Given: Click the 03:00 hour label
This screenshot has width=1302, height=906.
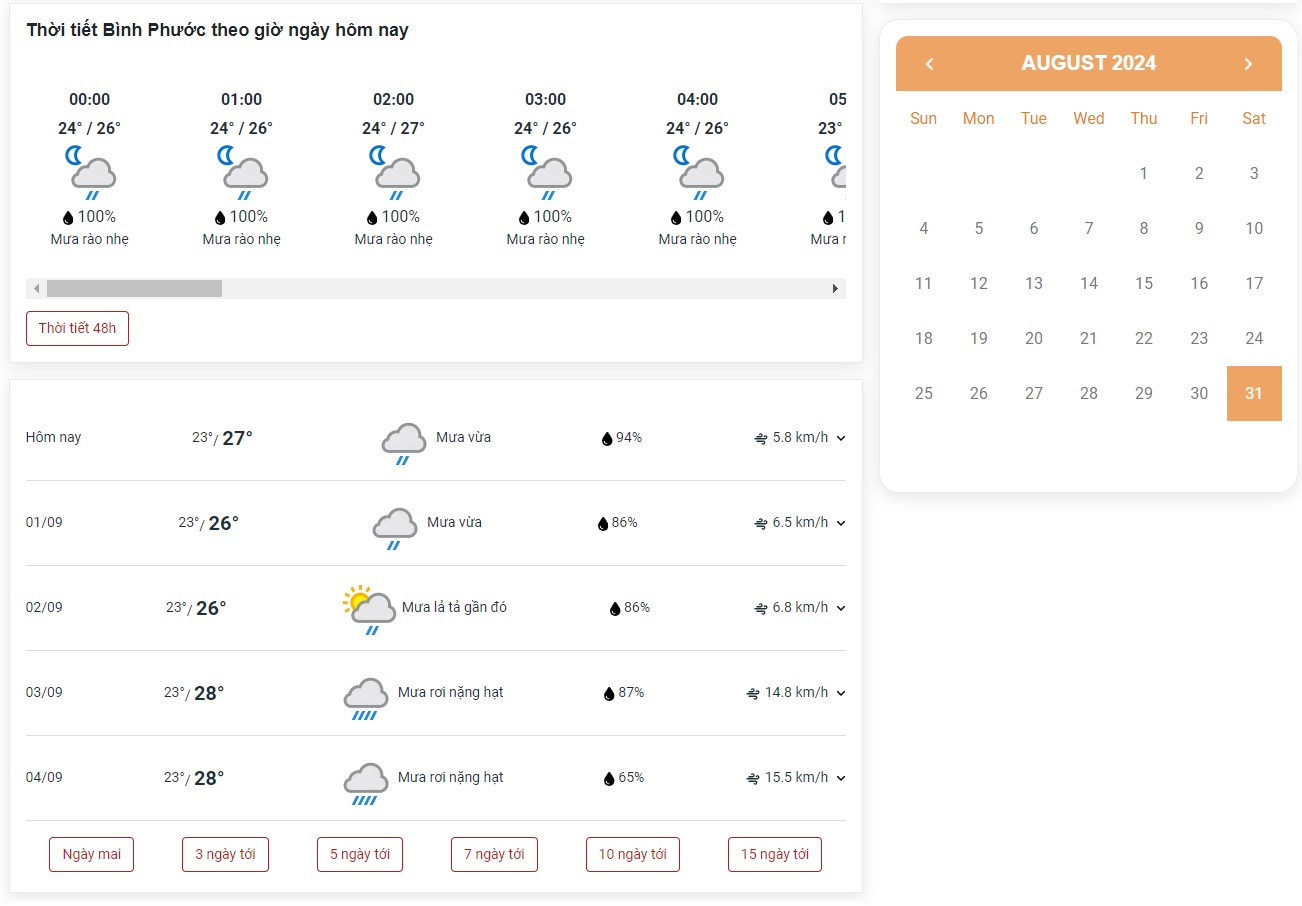Looking at the screenshot, I should pyautogui.click(x=546, y=99).
